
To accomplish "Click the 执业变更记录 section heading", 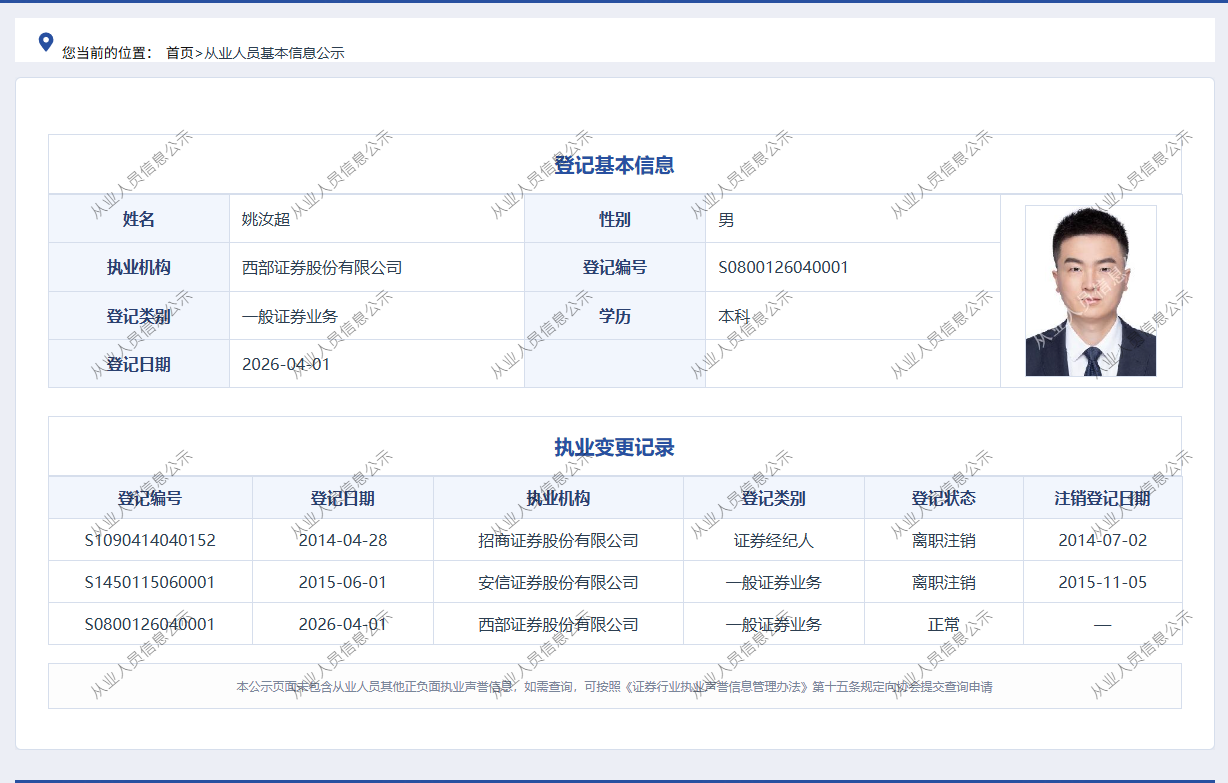I will pyautogui.click(x=614, y=447).
